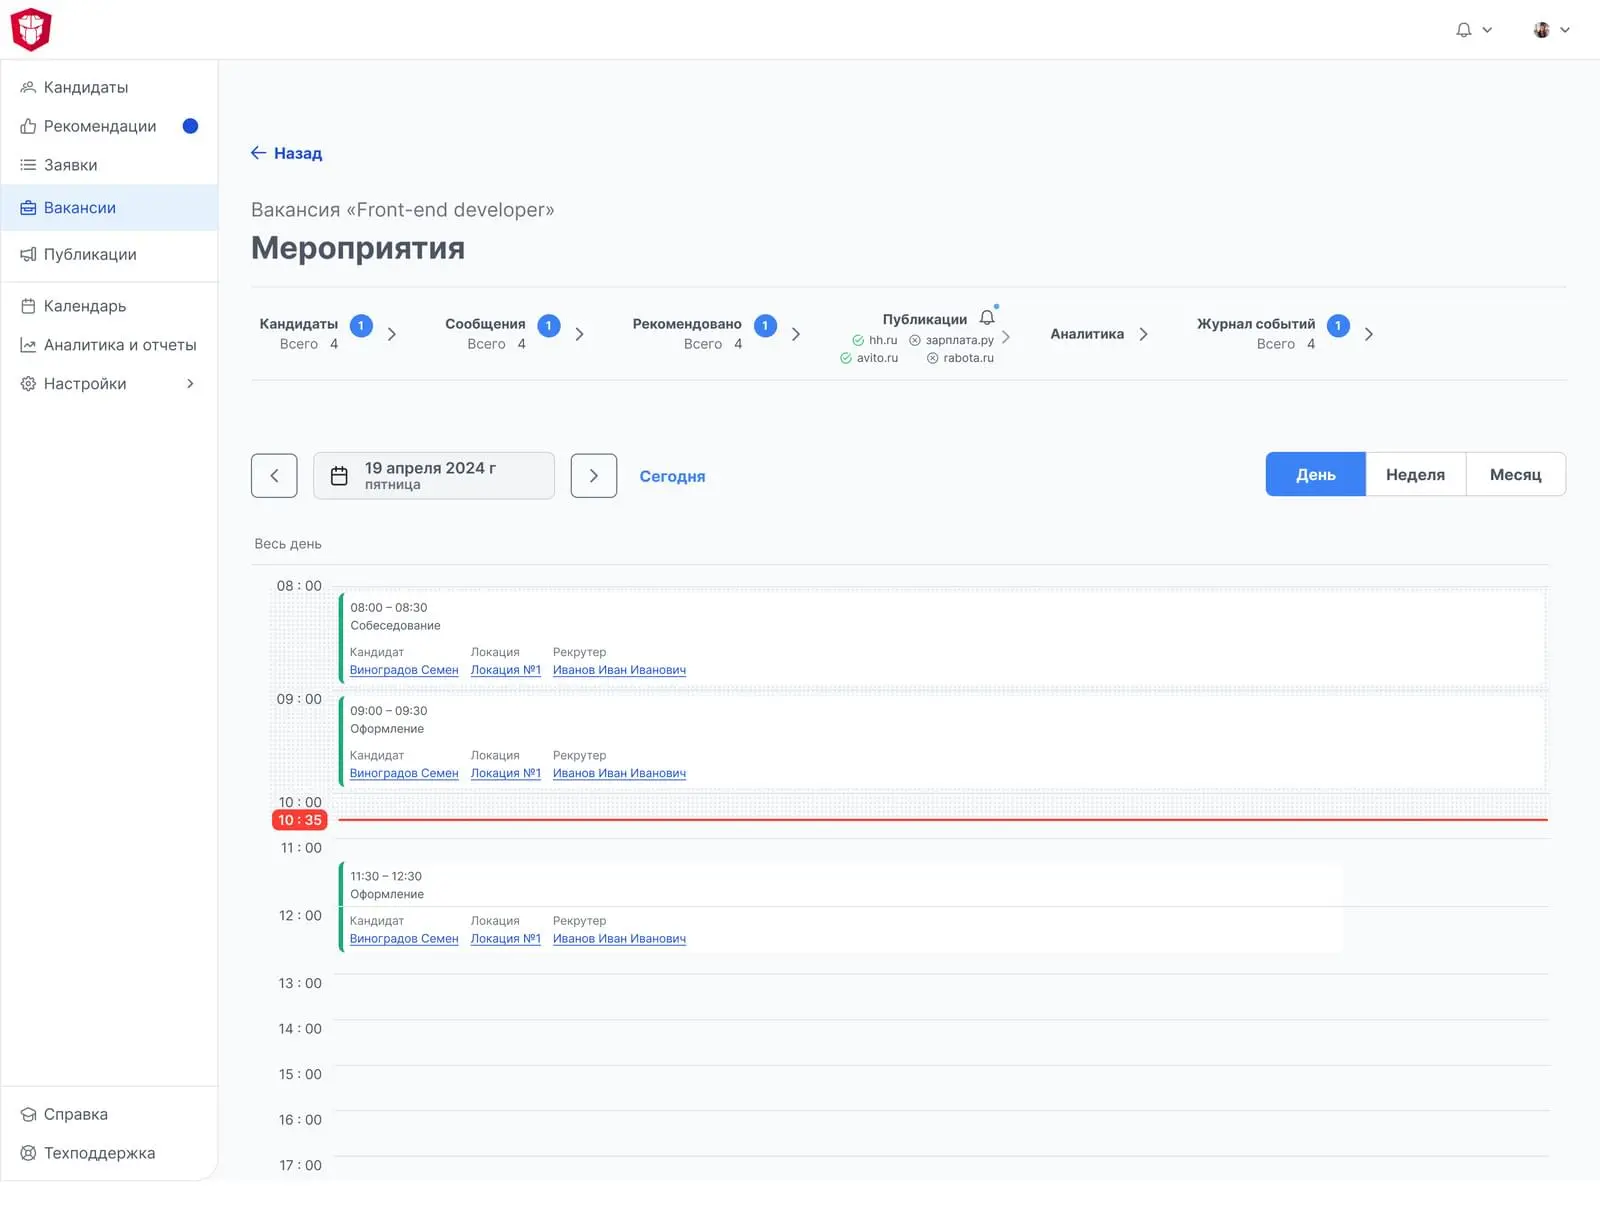Jump to today with Сегодня
The height and width of the screenshot is (1209, 1600).
coord(672,476)
